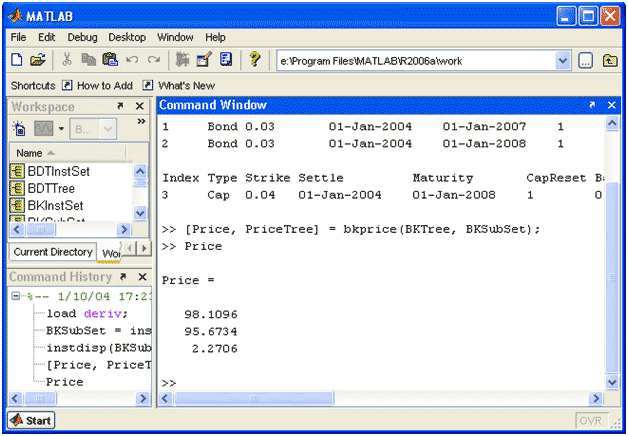The height and width of the screenshot is (436, 628).
Task: Undock the Command History panel
Action: (123, 277)
